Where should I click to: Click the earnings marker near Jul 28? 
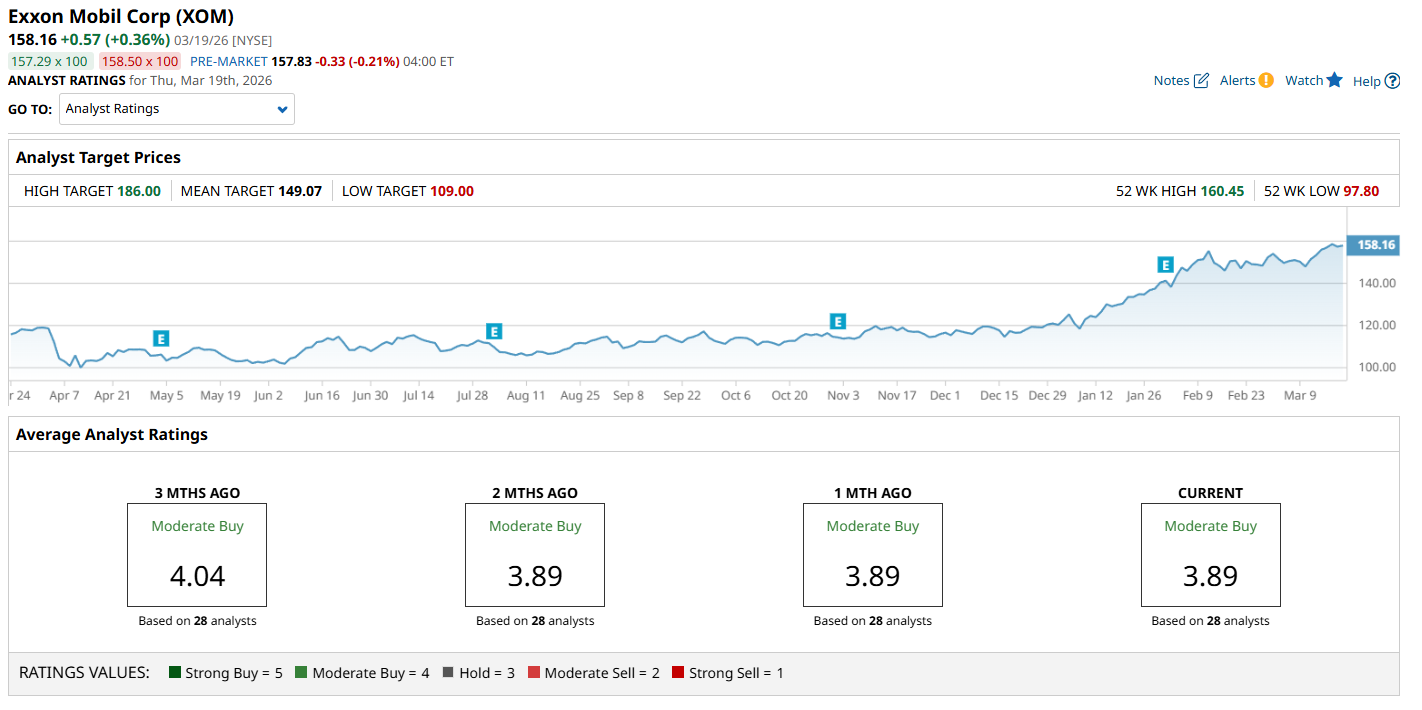pos(494,332)
